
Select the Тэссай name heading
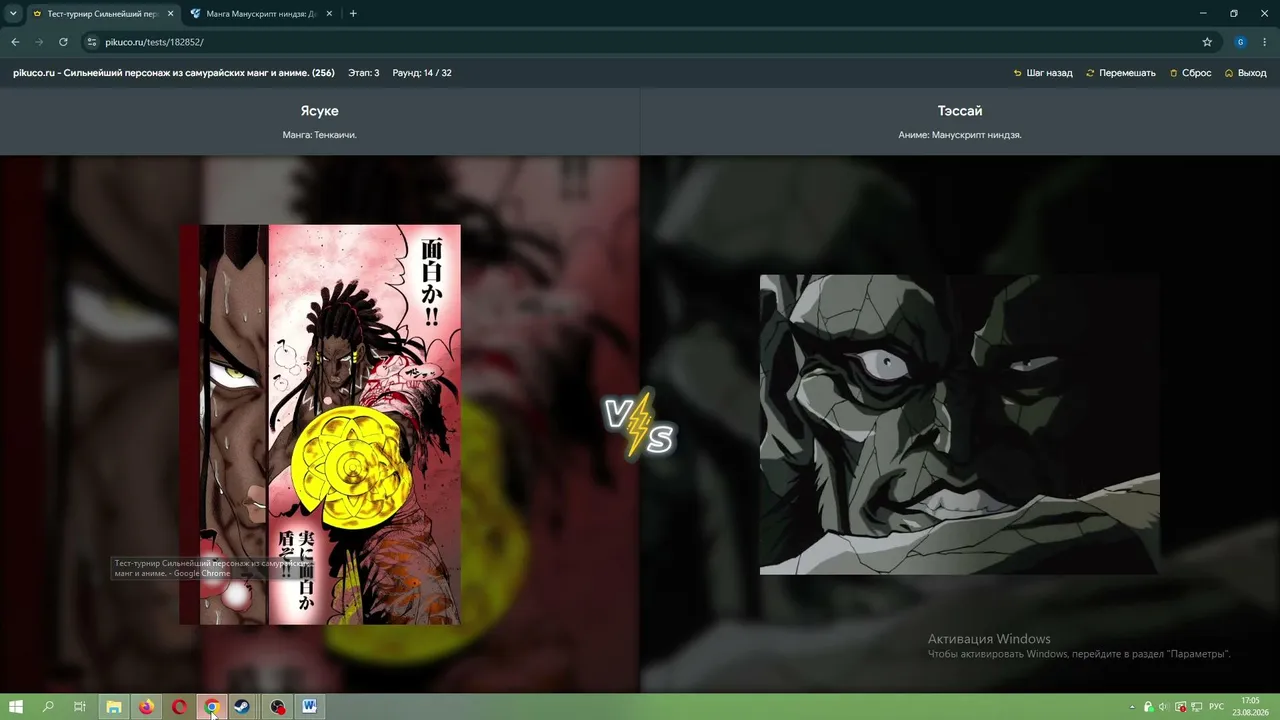click(960, 111)
